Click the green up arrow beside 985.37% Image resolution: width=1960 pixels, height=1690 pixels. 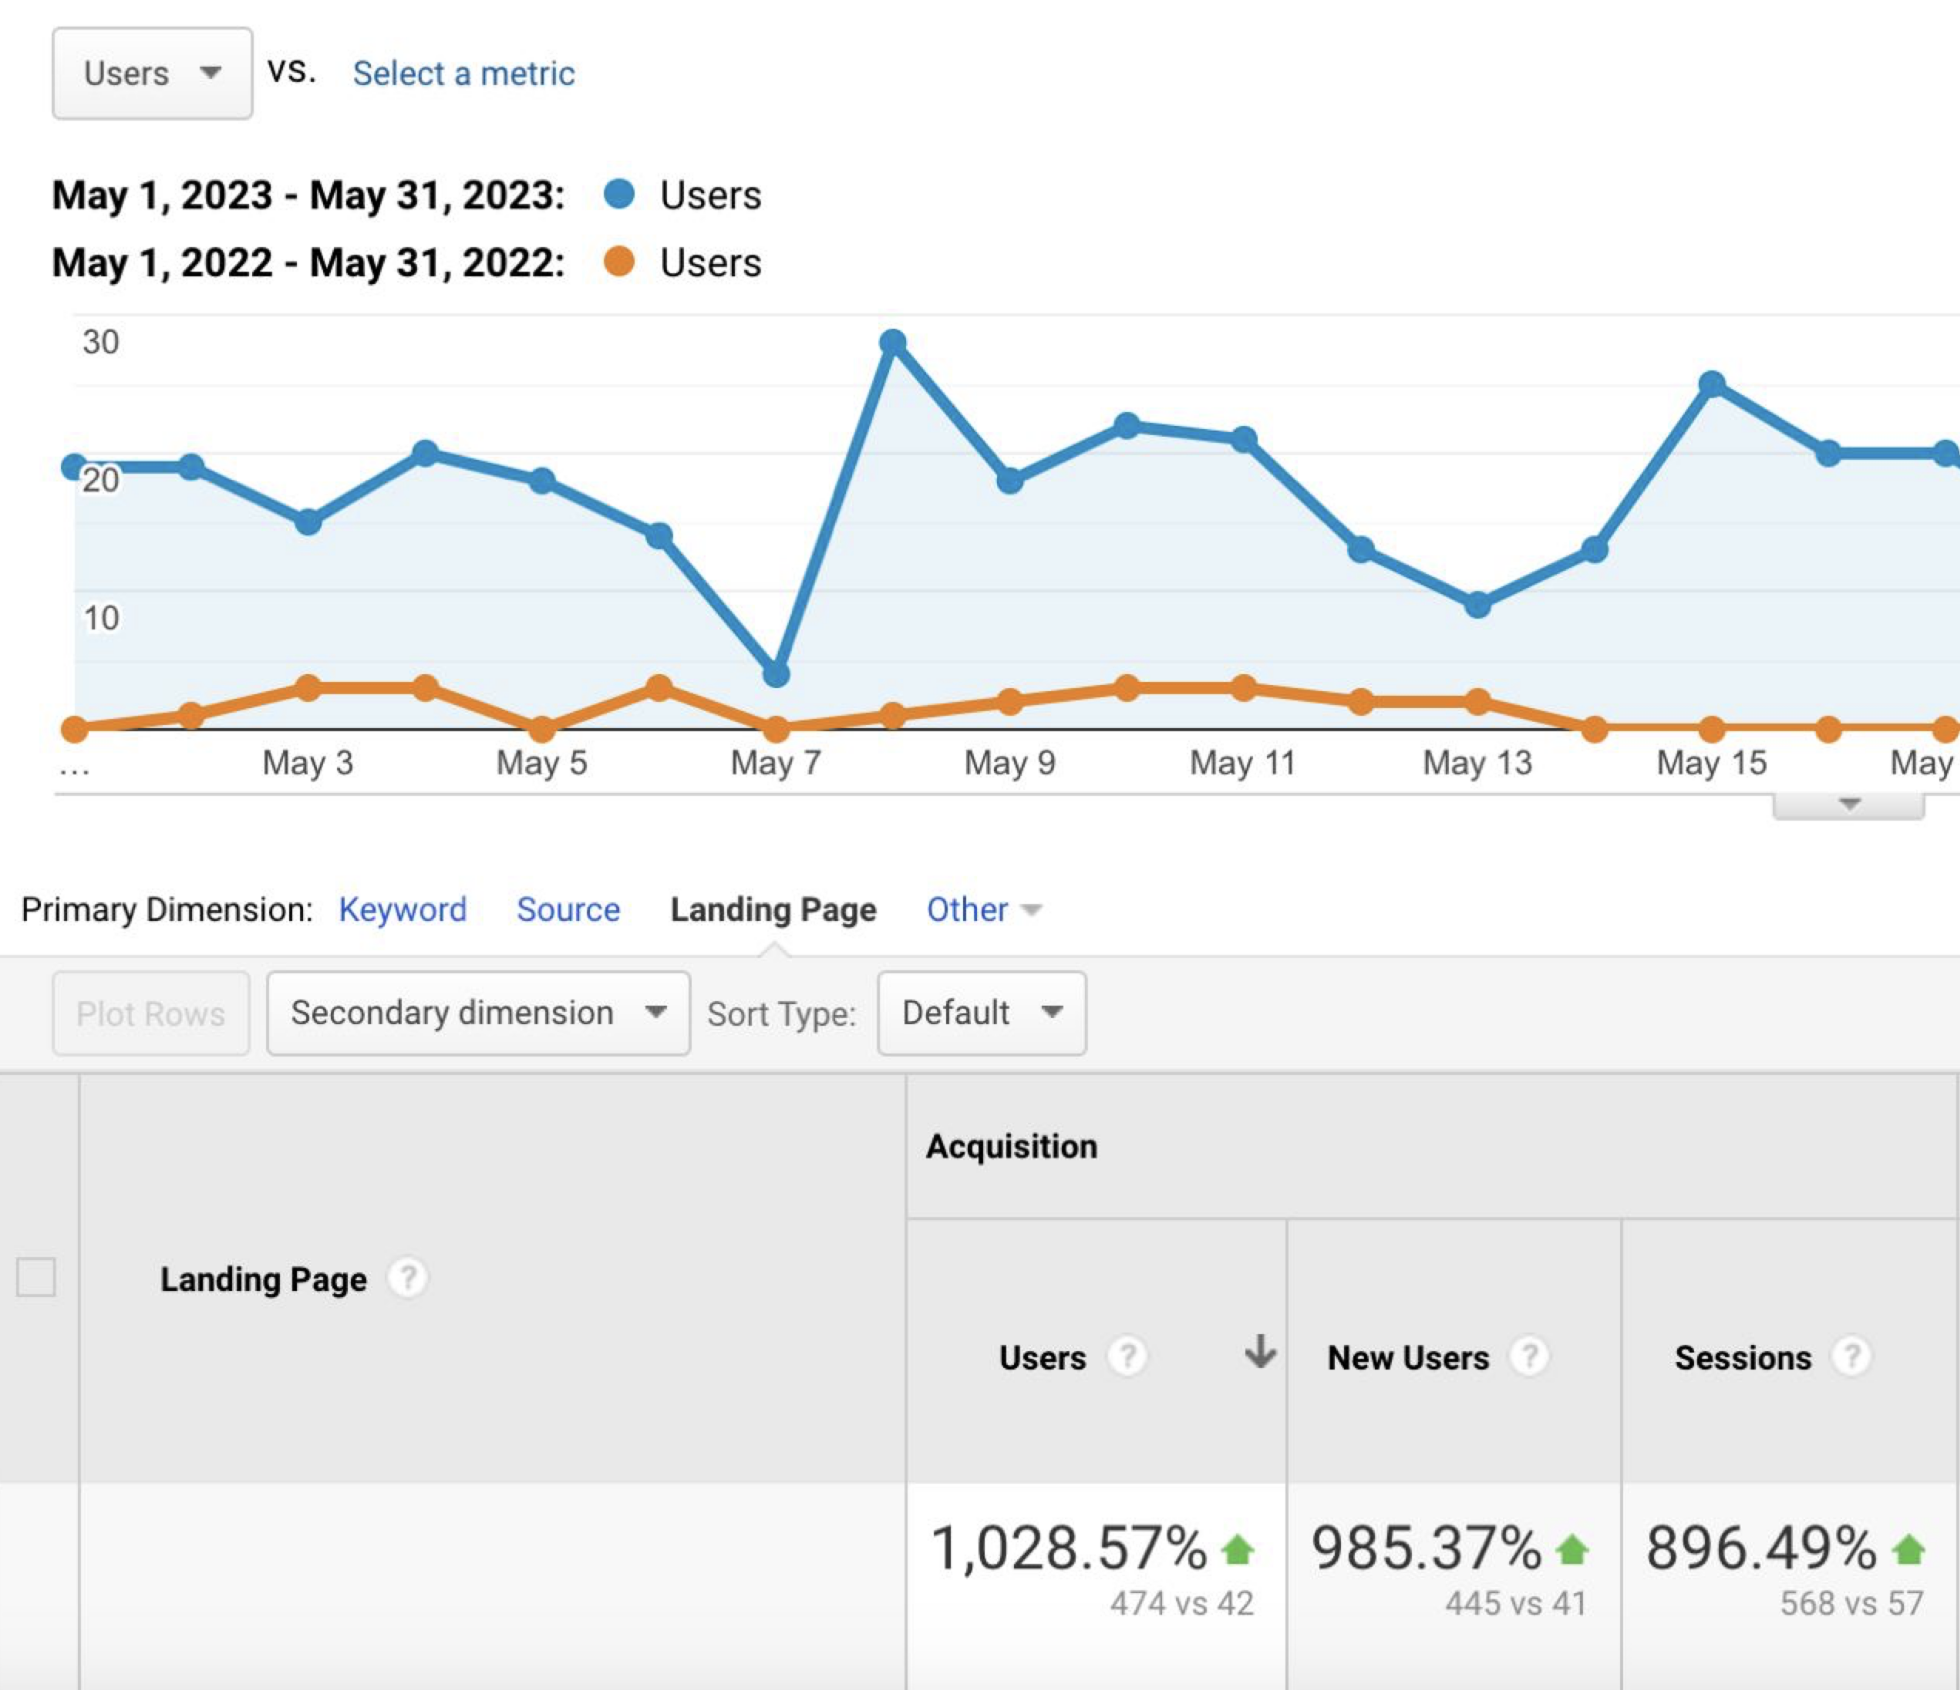tap(1572, 1549)
